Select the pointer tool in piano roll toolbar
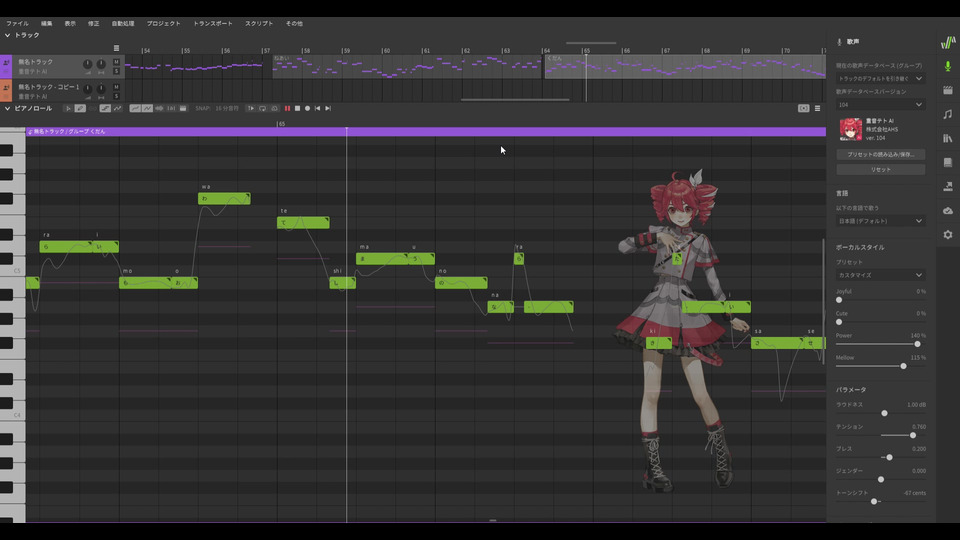 click(x=68, y=108)
